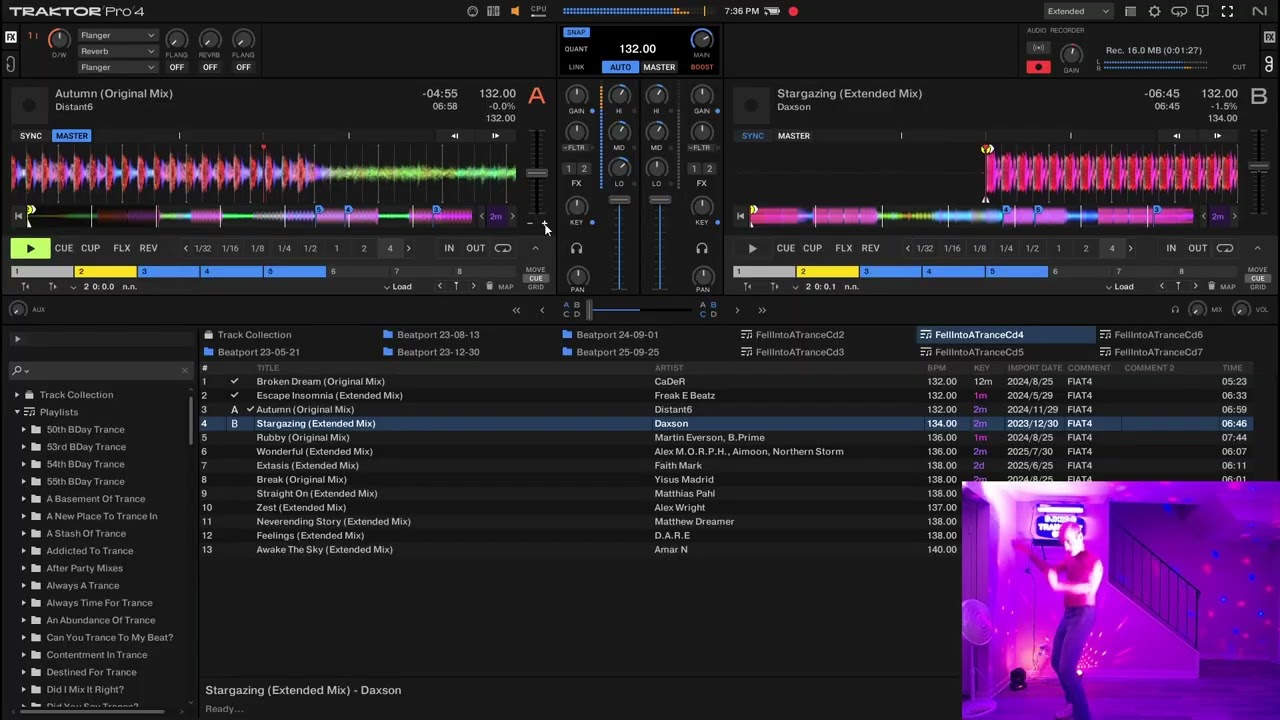Set loop OUT point on deck B
Image resolution: width=1280 pixels, height=720 pixels.
[1197, 248]
